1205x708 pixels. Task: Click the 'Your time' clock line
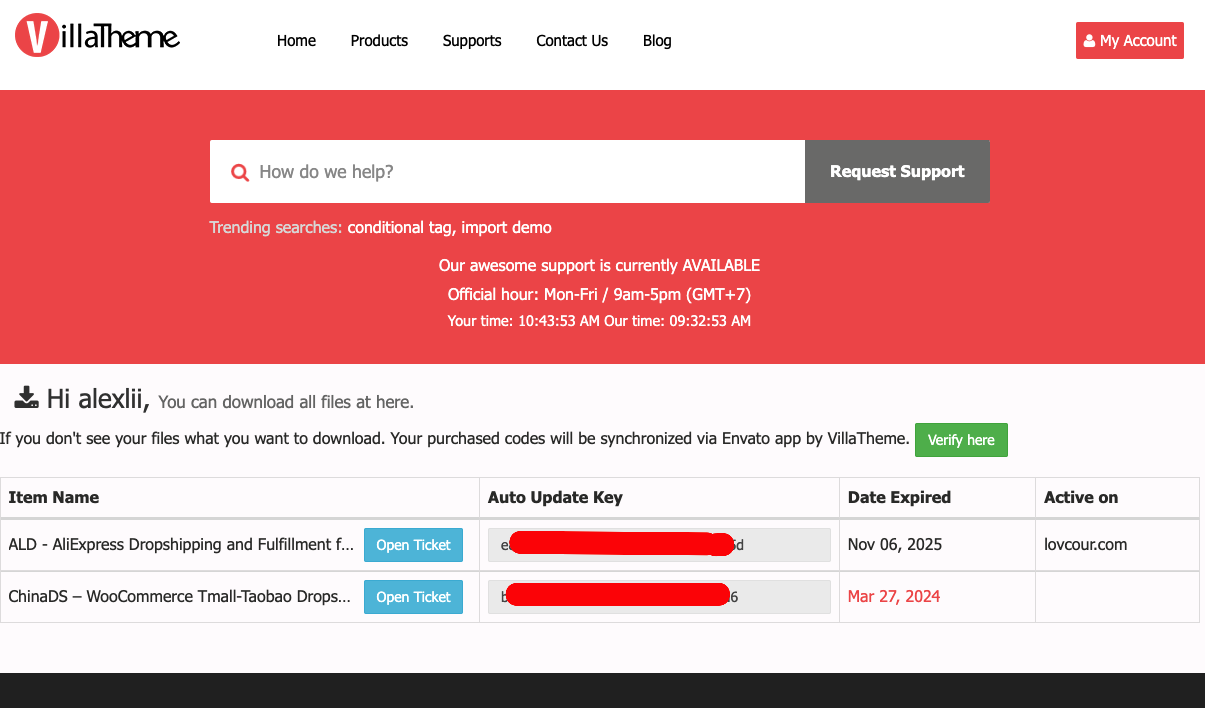click(x=599, y=321)
